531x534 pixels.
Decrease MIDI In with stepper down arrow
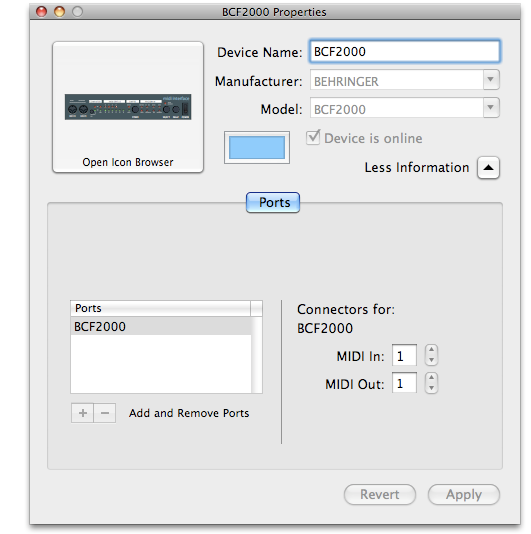432,360
